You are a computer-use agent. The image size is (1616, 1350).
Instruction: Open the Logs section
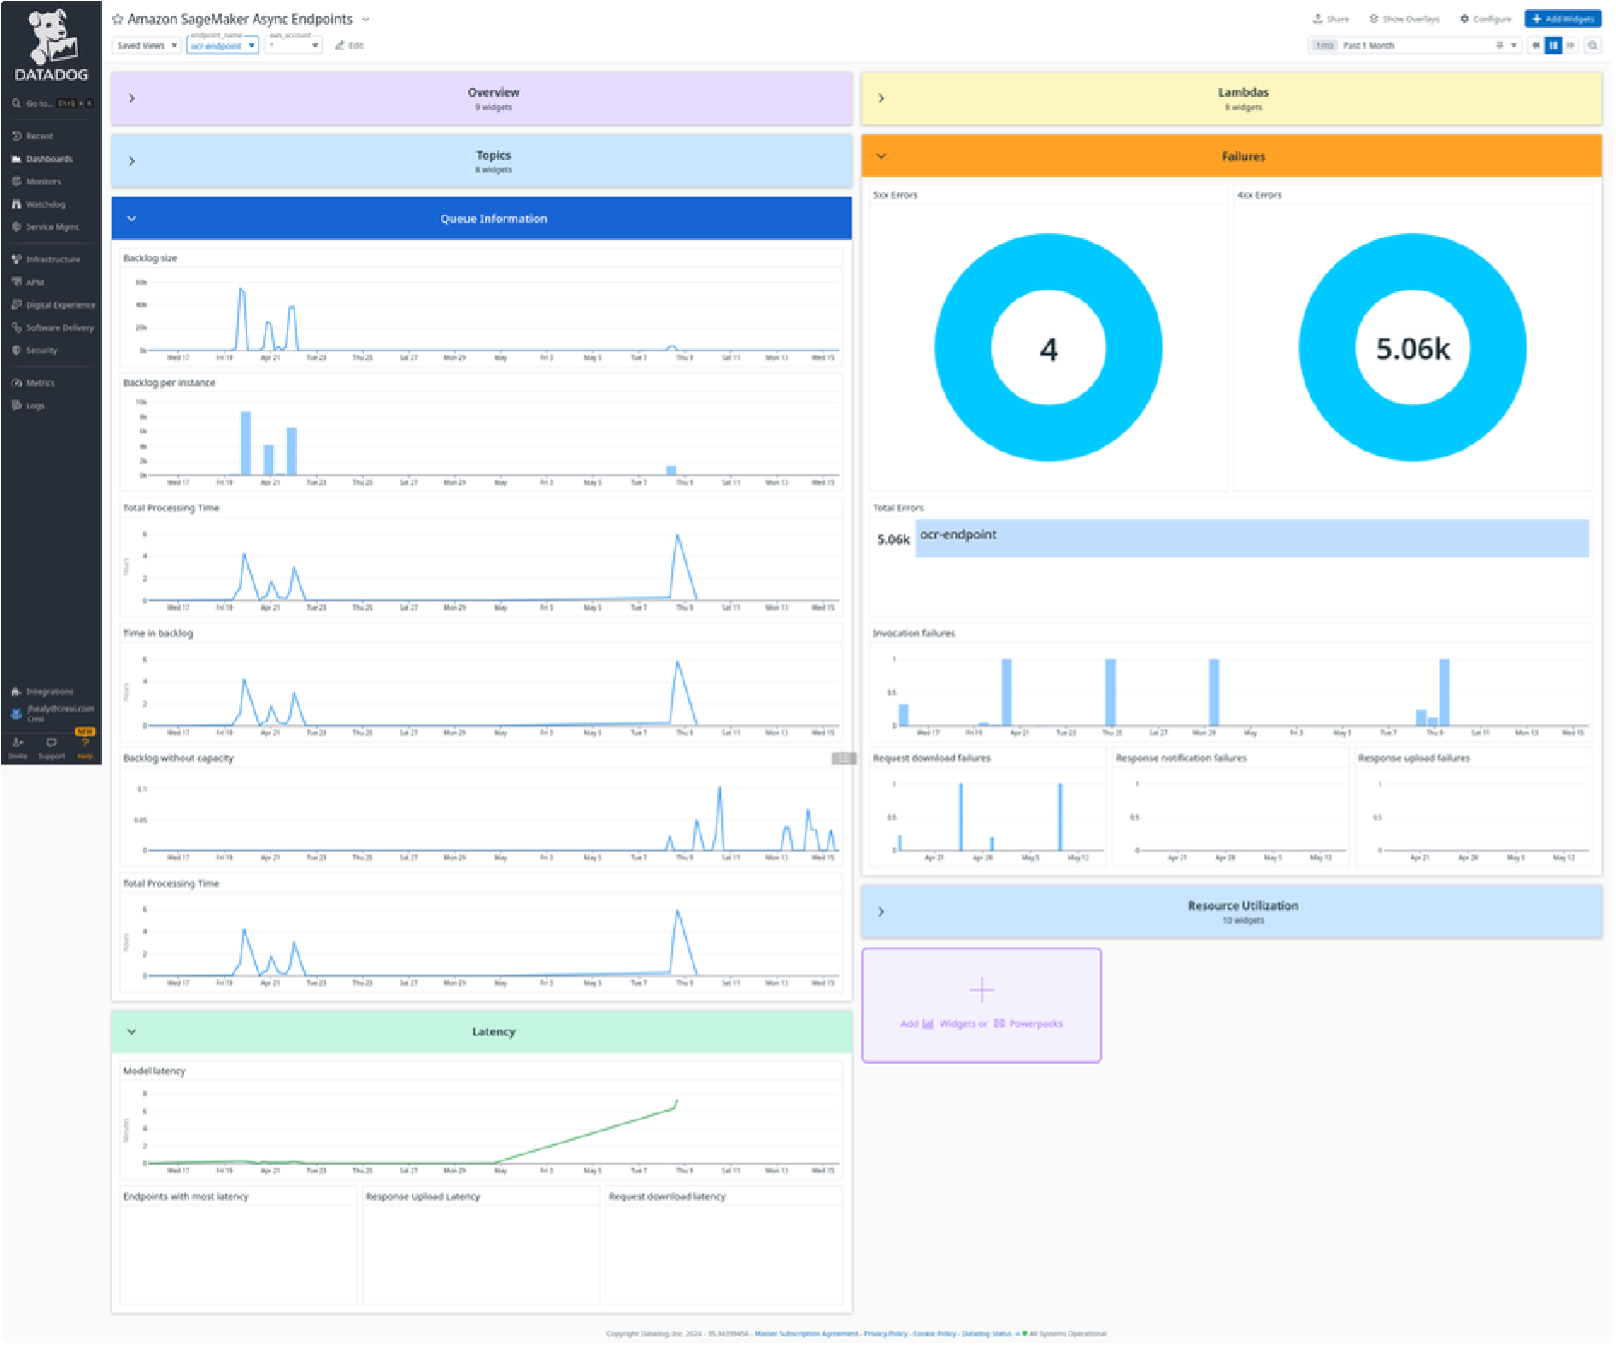pos(34,405)
